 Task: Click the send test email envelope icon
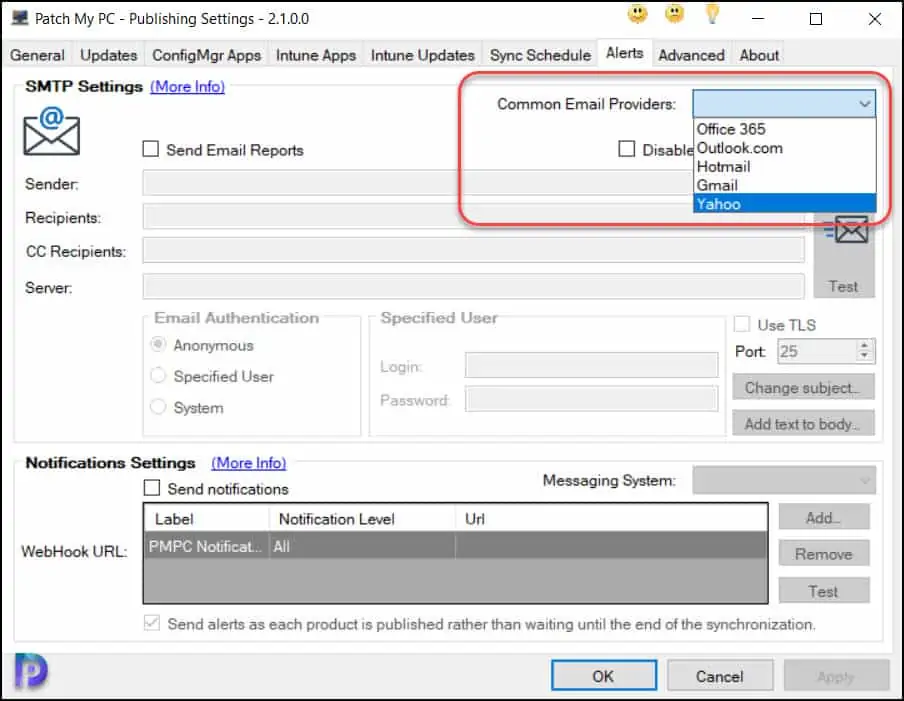[846, 231]
